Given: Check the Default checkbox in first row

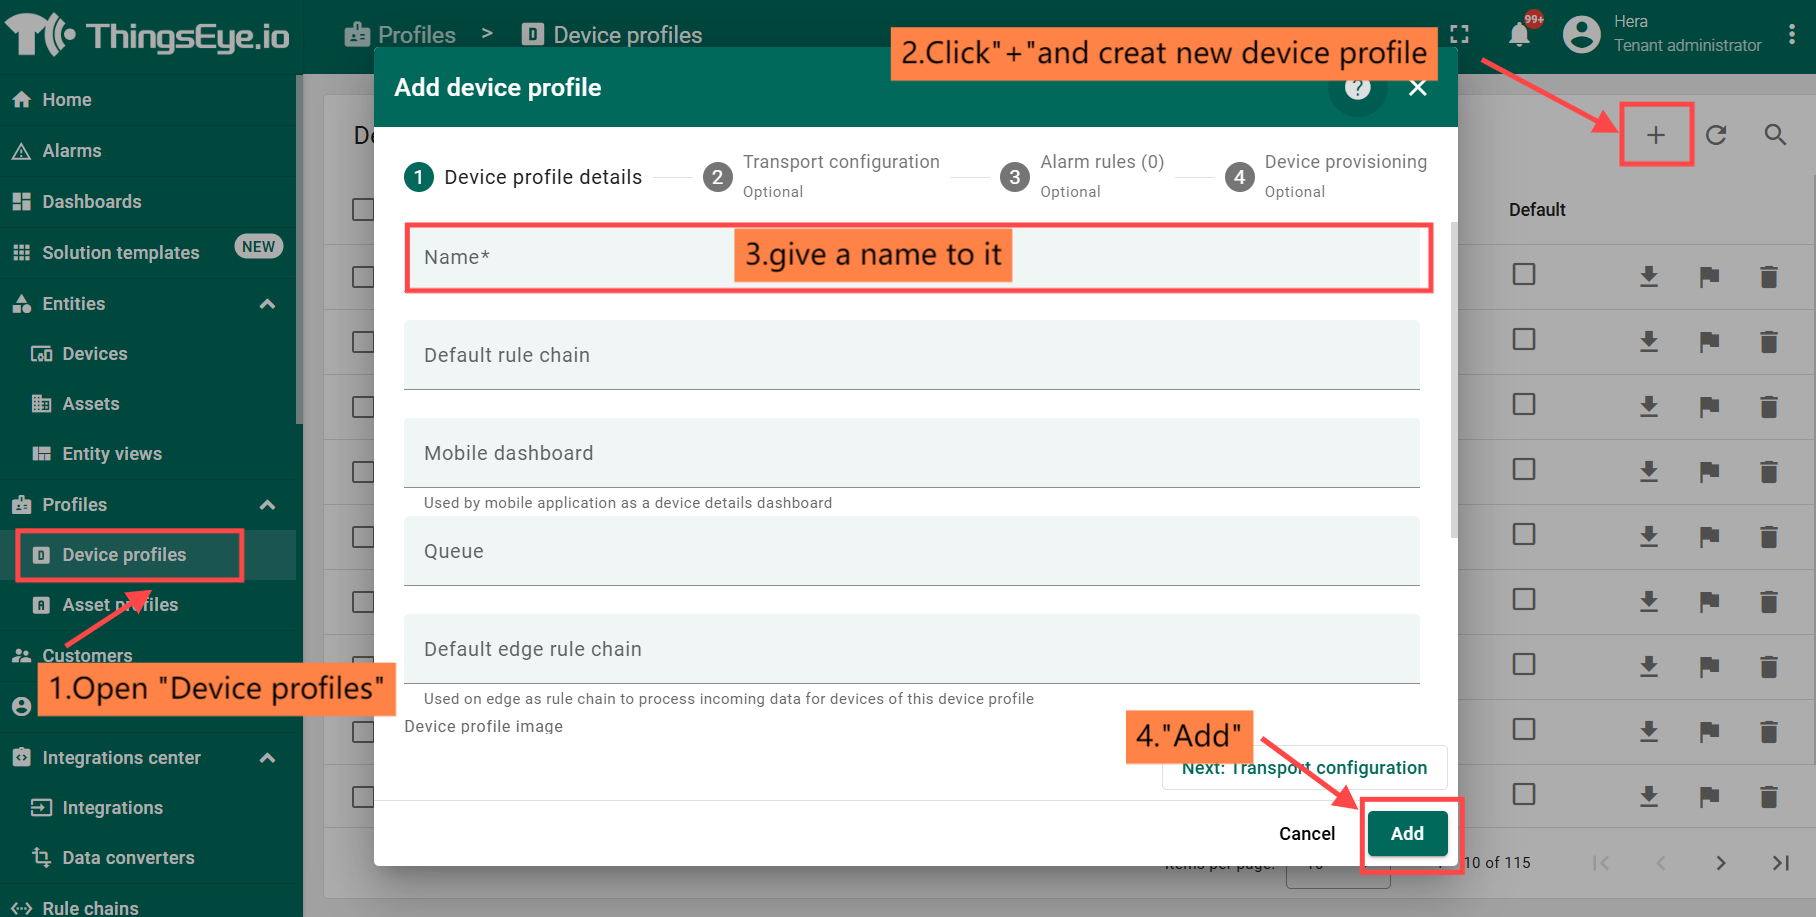Looking at the screenshot, I should 1524,274.
